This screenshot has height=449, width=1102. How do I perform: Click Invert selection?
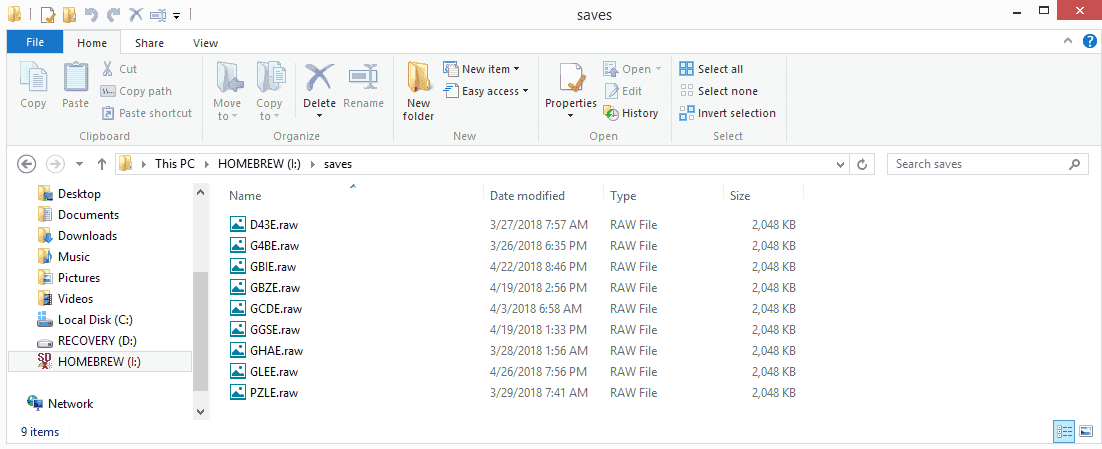(x=727, y=113)
